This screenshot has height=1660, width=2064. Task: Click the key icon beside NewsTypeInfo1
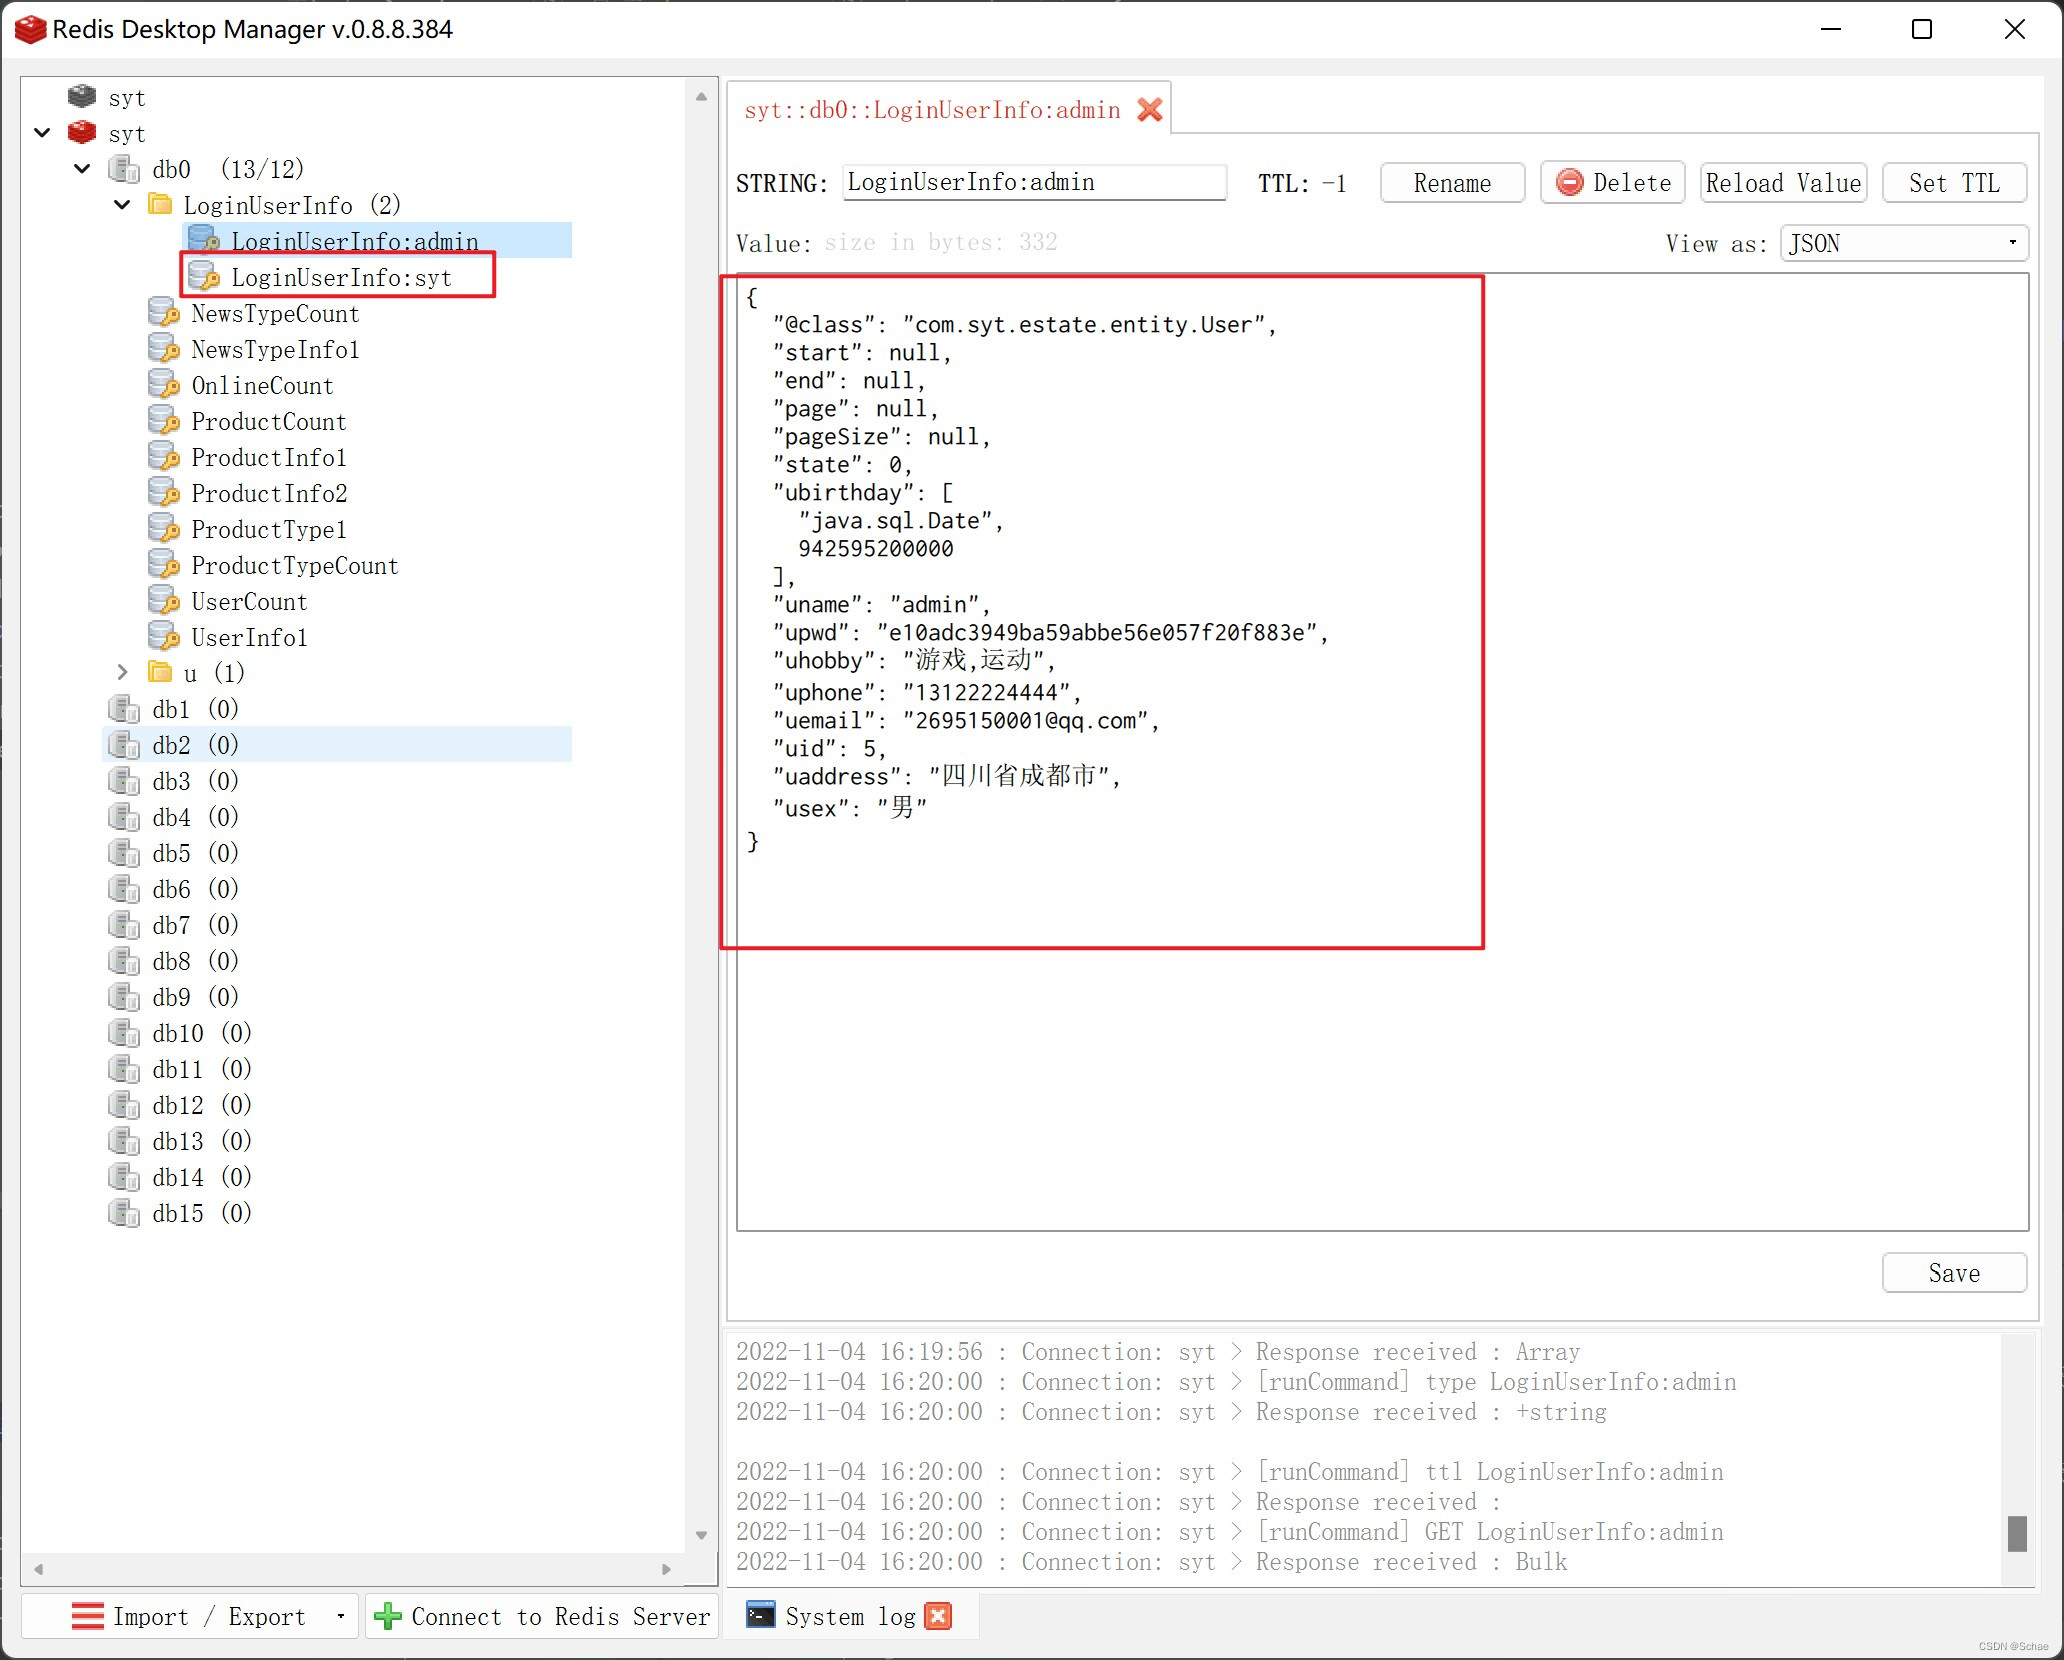pyautogui.click(x=164, y=348)
